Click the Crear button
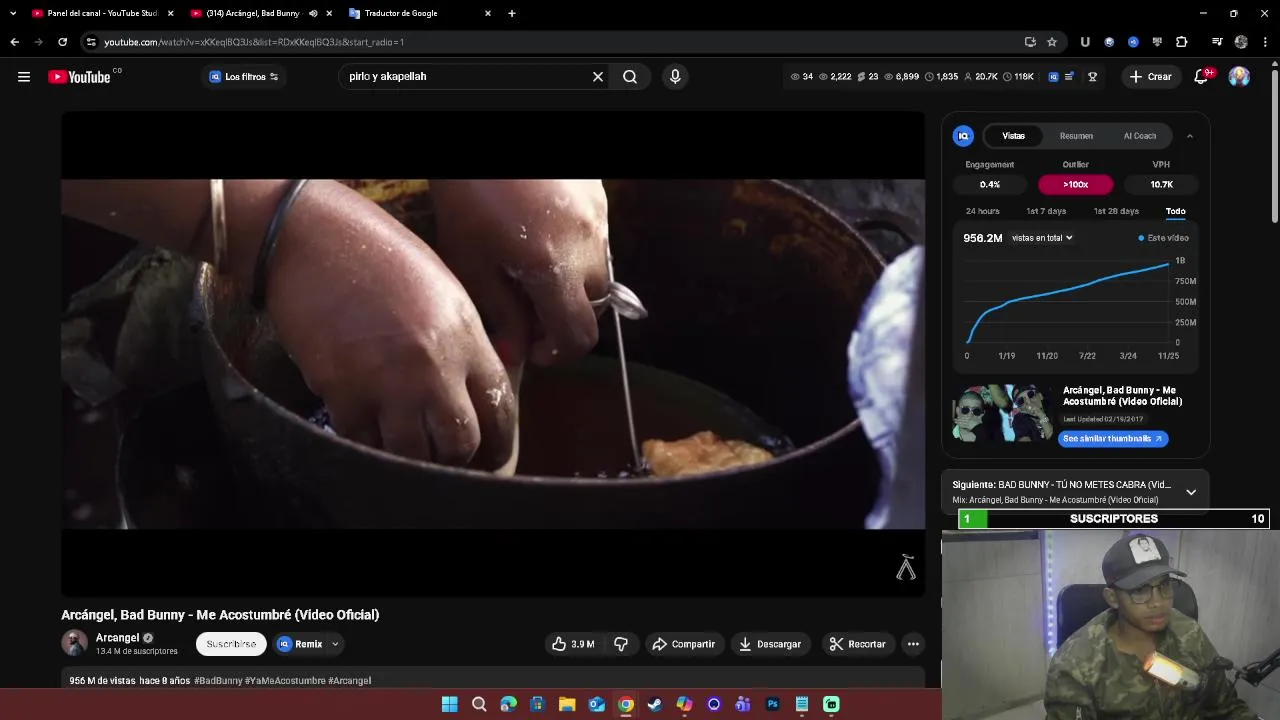Viewport: 1280px width, 720px height. 1150,76
